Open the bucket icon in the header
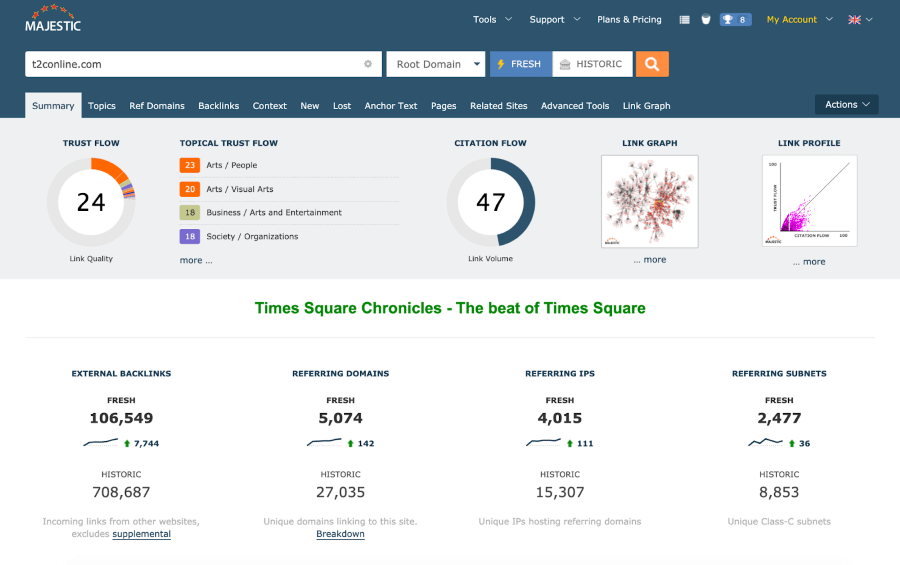The image size is (900, 565). 706,19
